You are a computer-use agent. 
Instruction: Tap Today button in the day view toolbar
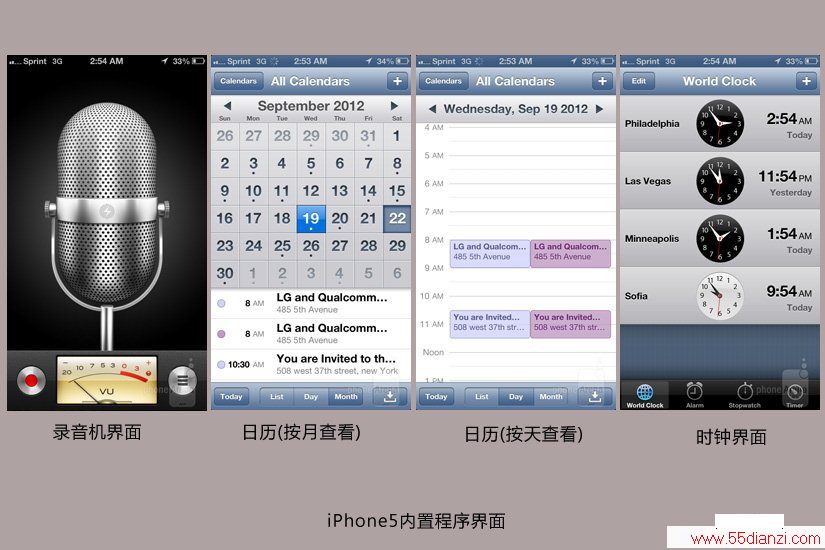[436, 396]
